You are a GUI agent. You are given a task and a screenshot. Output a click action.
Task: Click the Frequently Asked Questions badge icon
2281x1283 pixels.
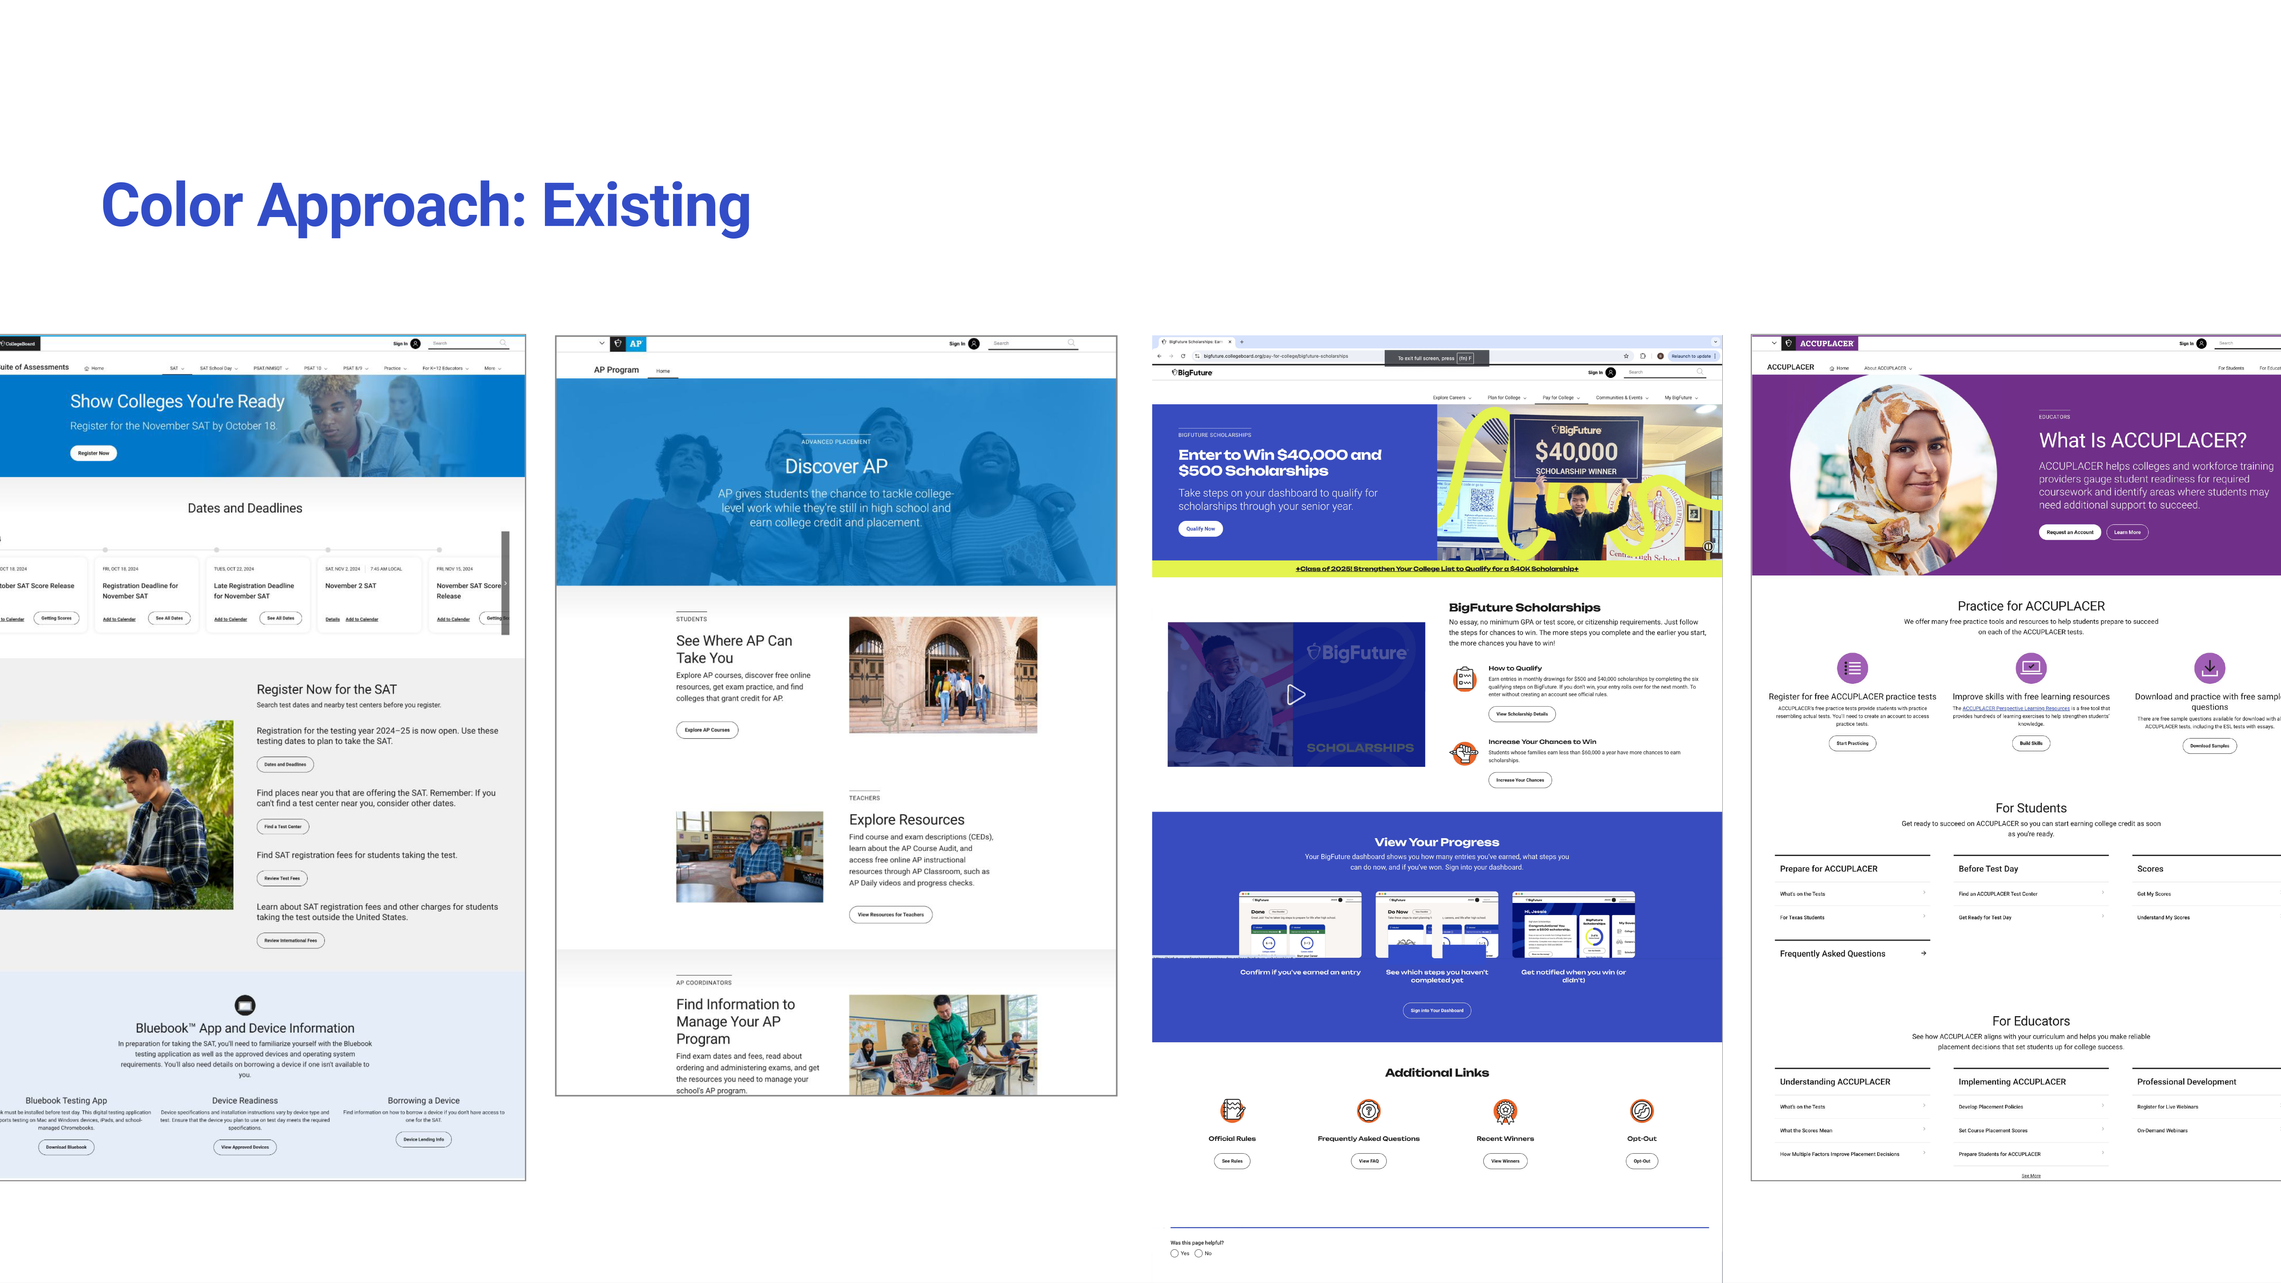[x=1368, y=1110]
